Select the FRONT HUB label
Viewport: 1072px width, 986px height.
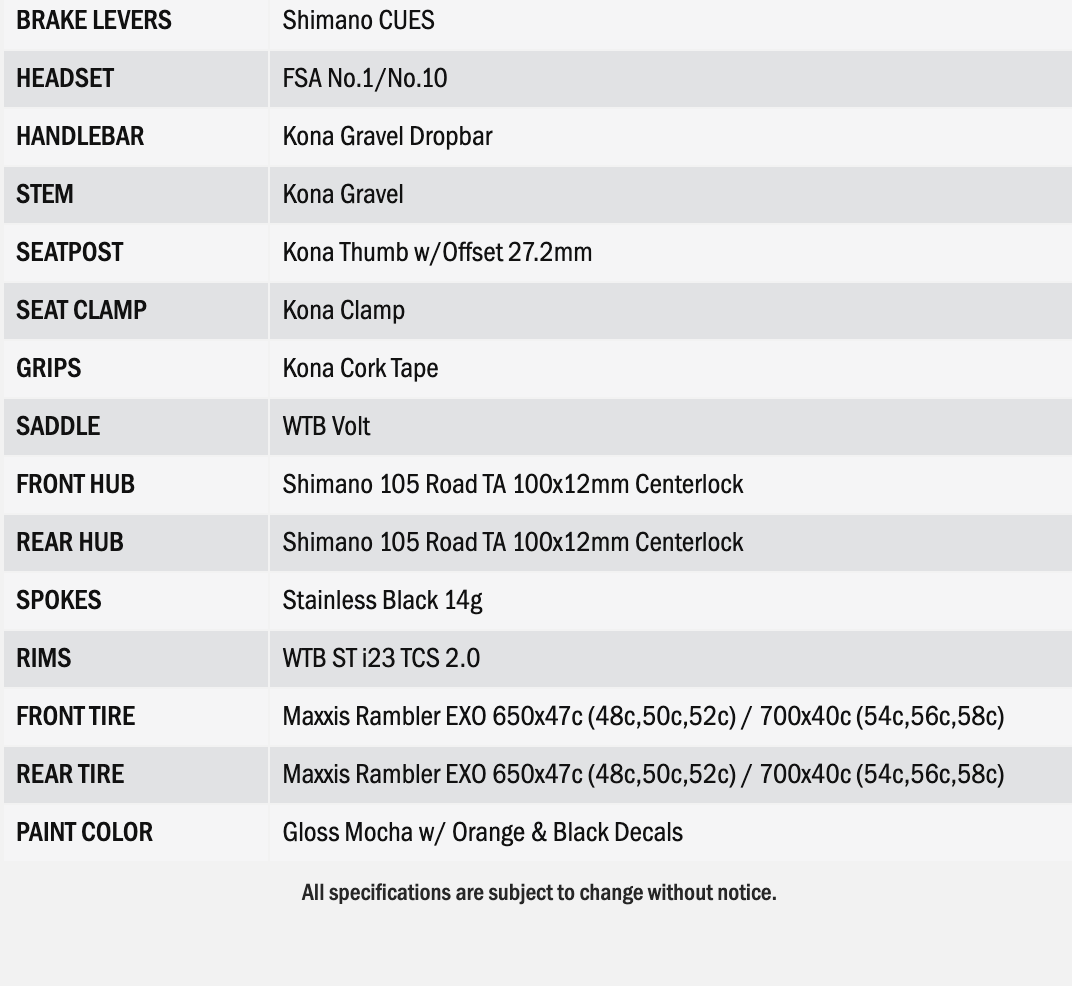[75, 485]
